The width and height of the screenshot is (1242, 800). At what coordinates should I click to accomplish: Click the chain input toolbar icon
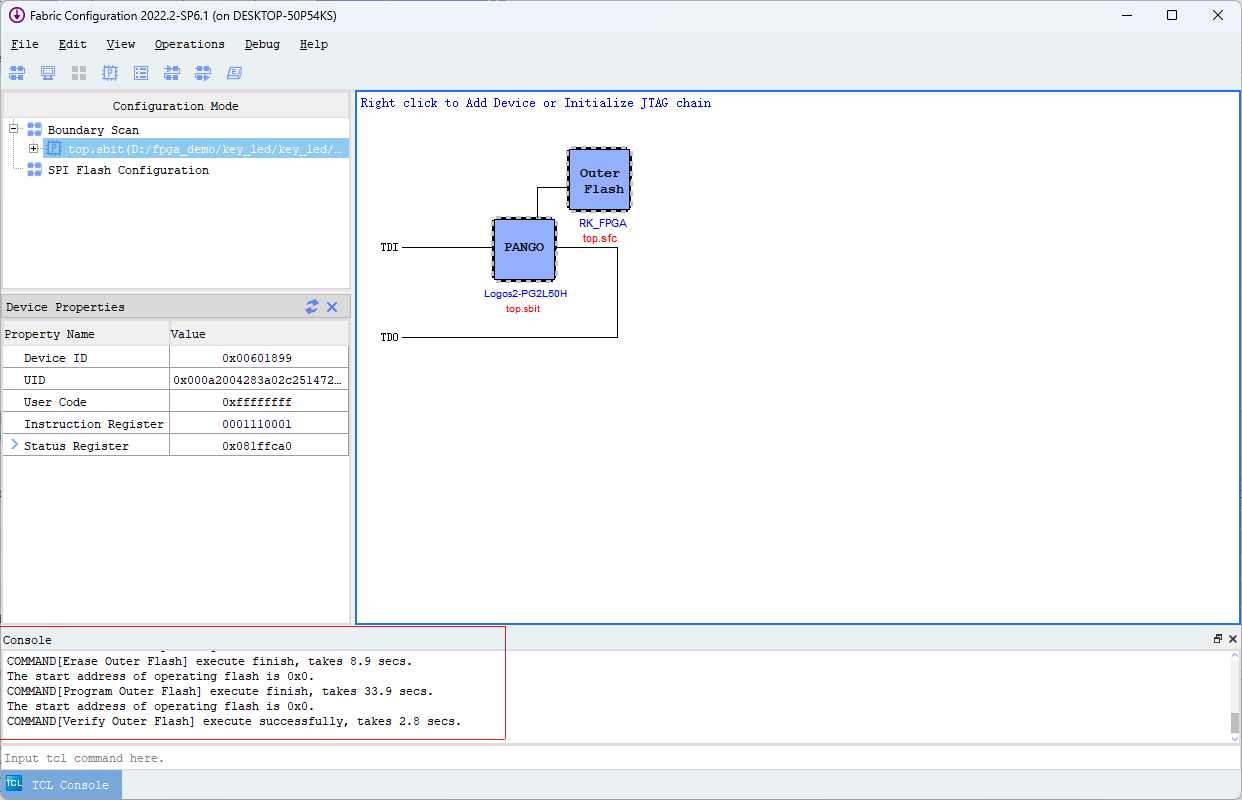point(172,72)
